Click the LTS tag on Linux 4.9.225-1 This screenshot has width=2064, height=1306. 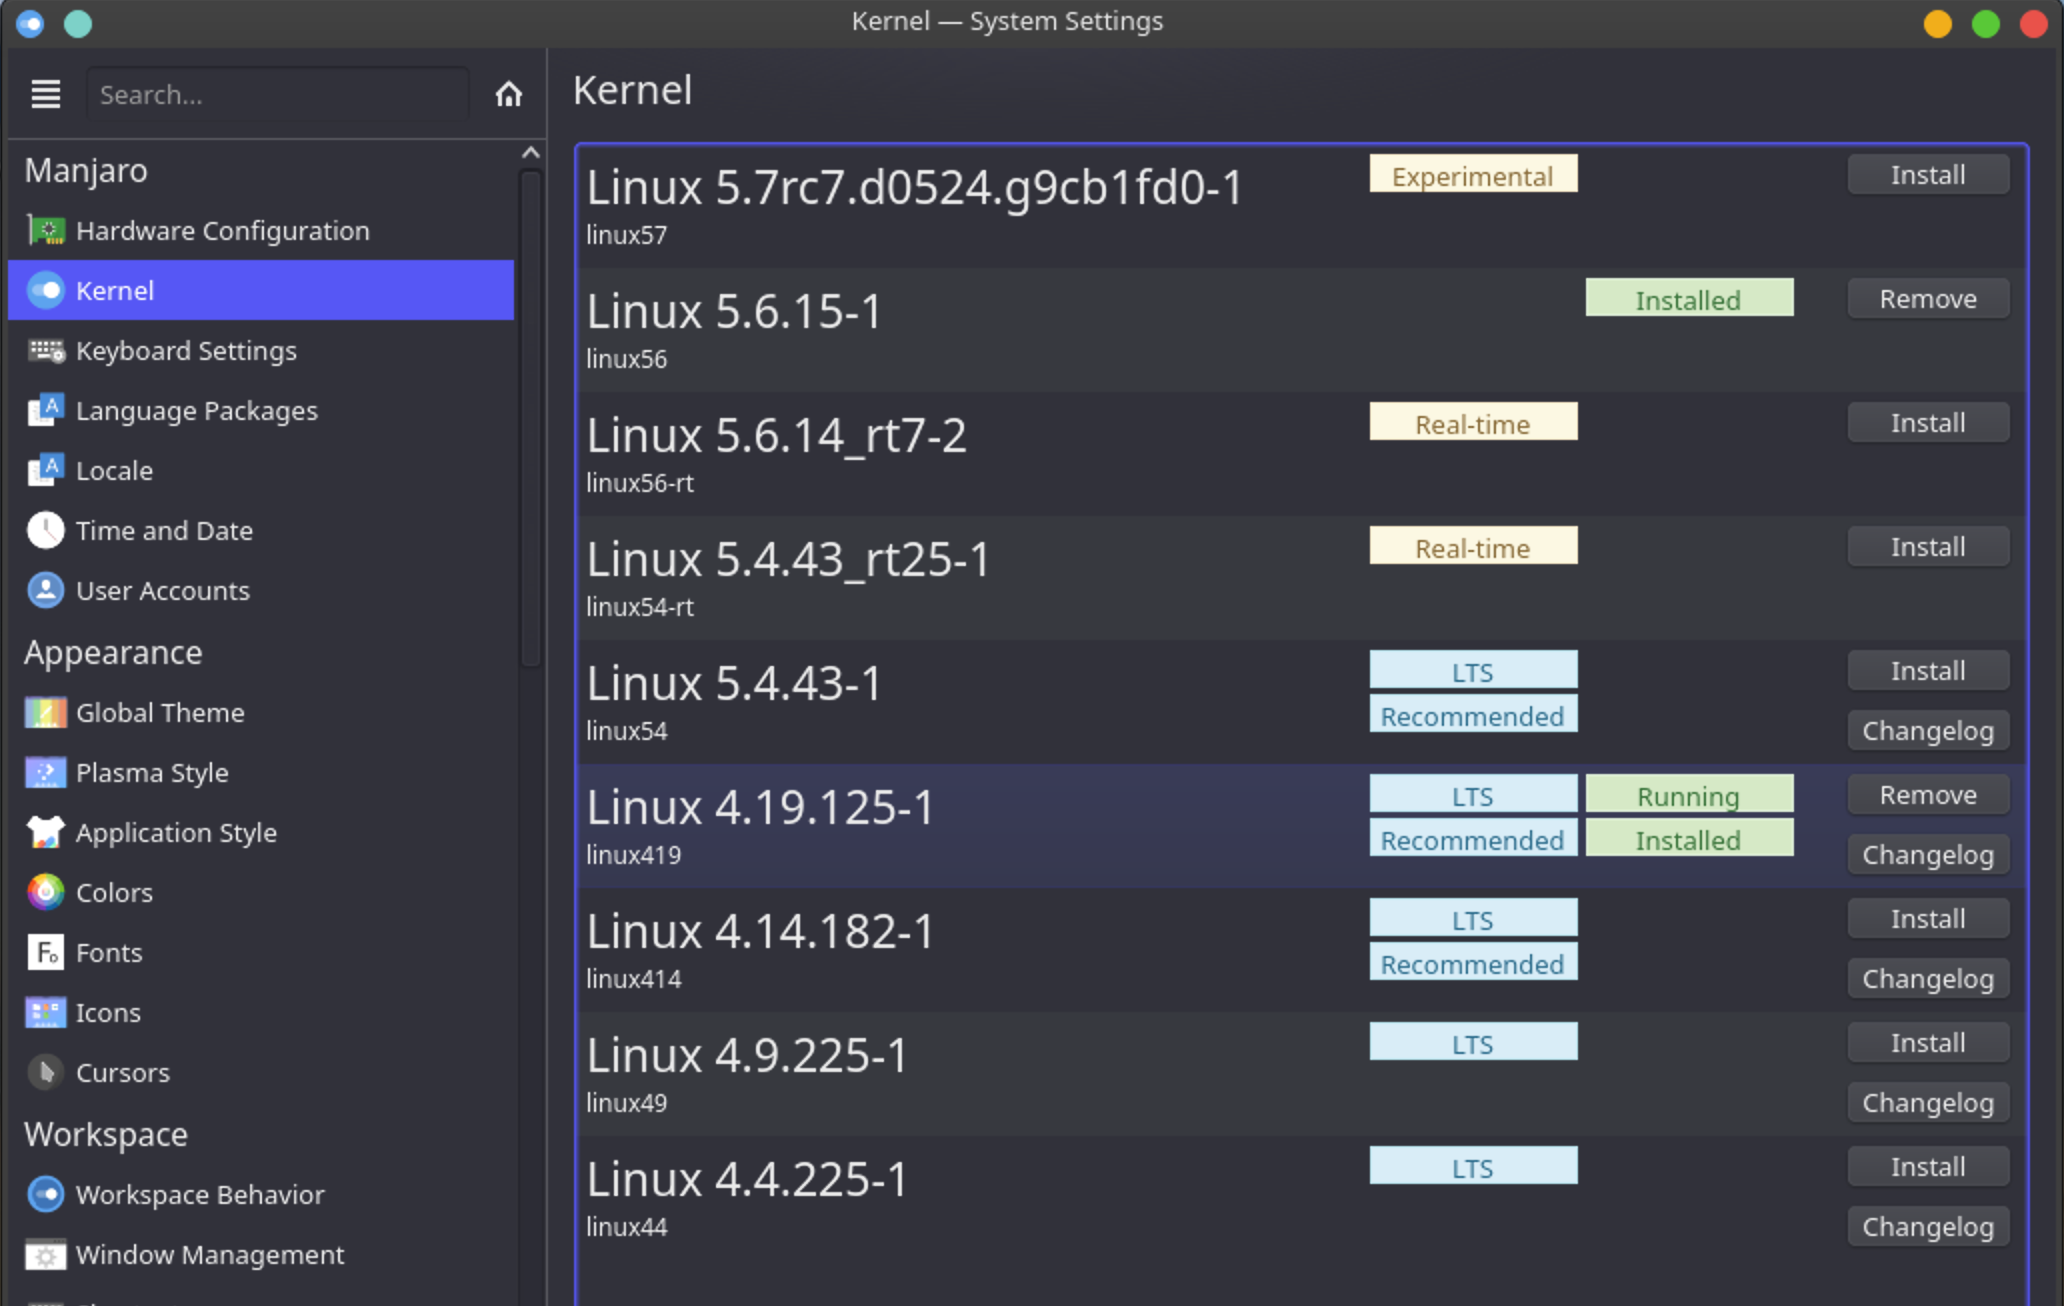click(x=1473, y=1042)
